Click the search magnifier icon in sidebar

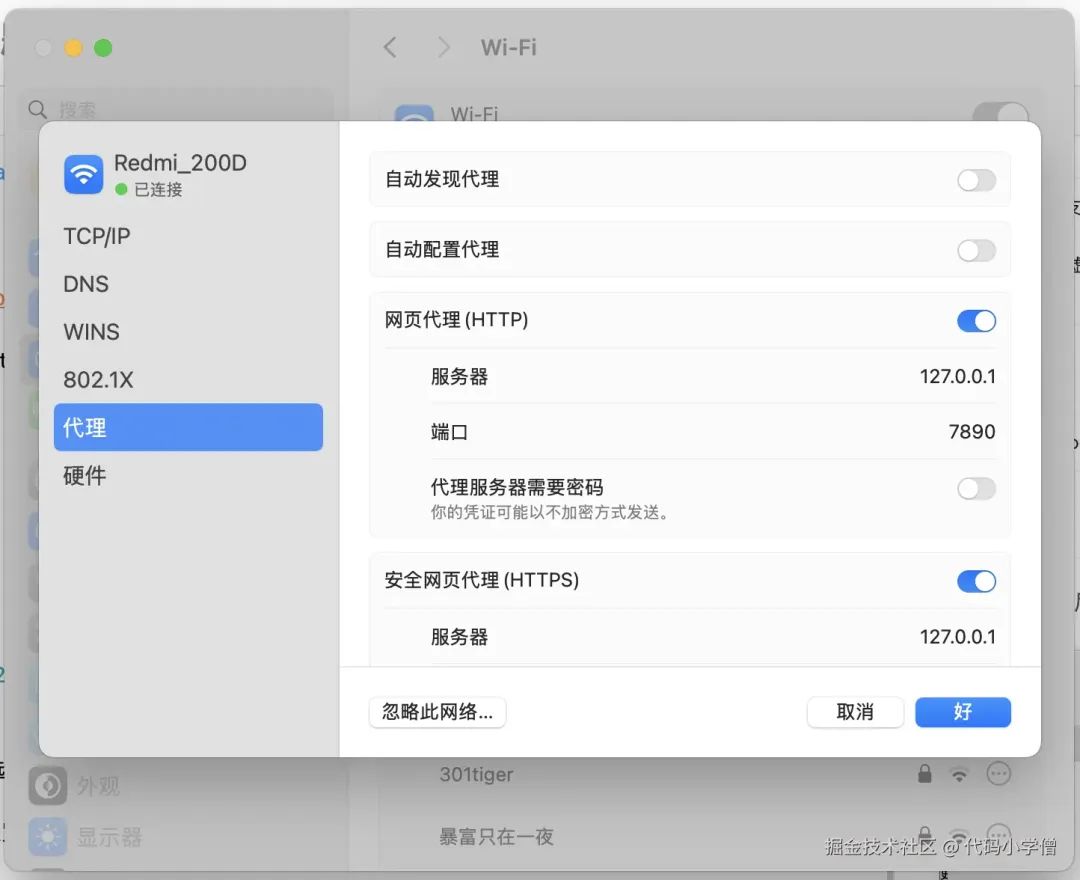point(37,109)
